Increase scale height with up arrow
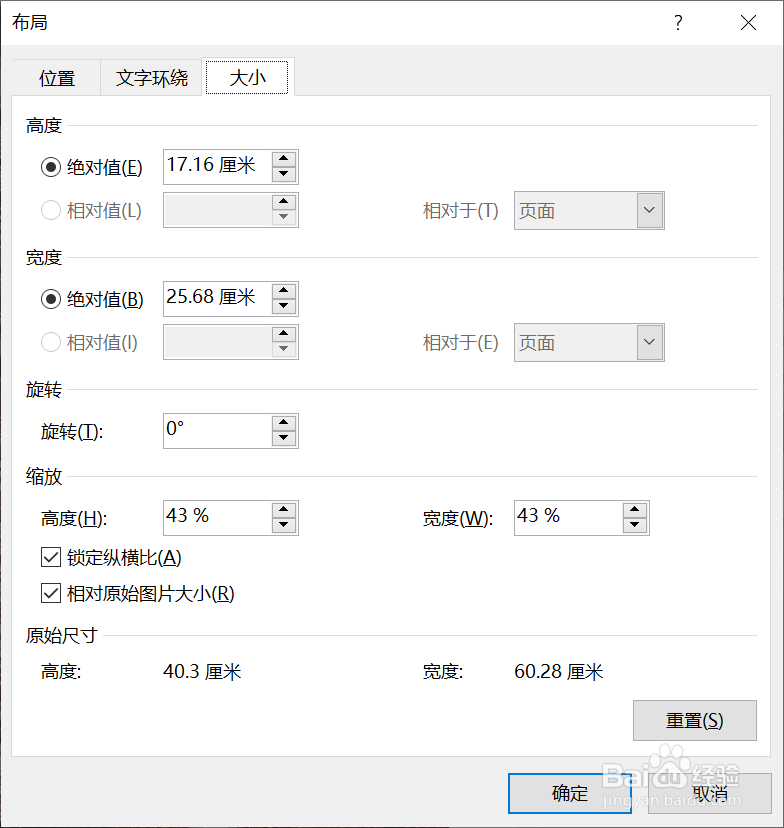Screen dimensions: 784x828 click(x=284, y=510)
